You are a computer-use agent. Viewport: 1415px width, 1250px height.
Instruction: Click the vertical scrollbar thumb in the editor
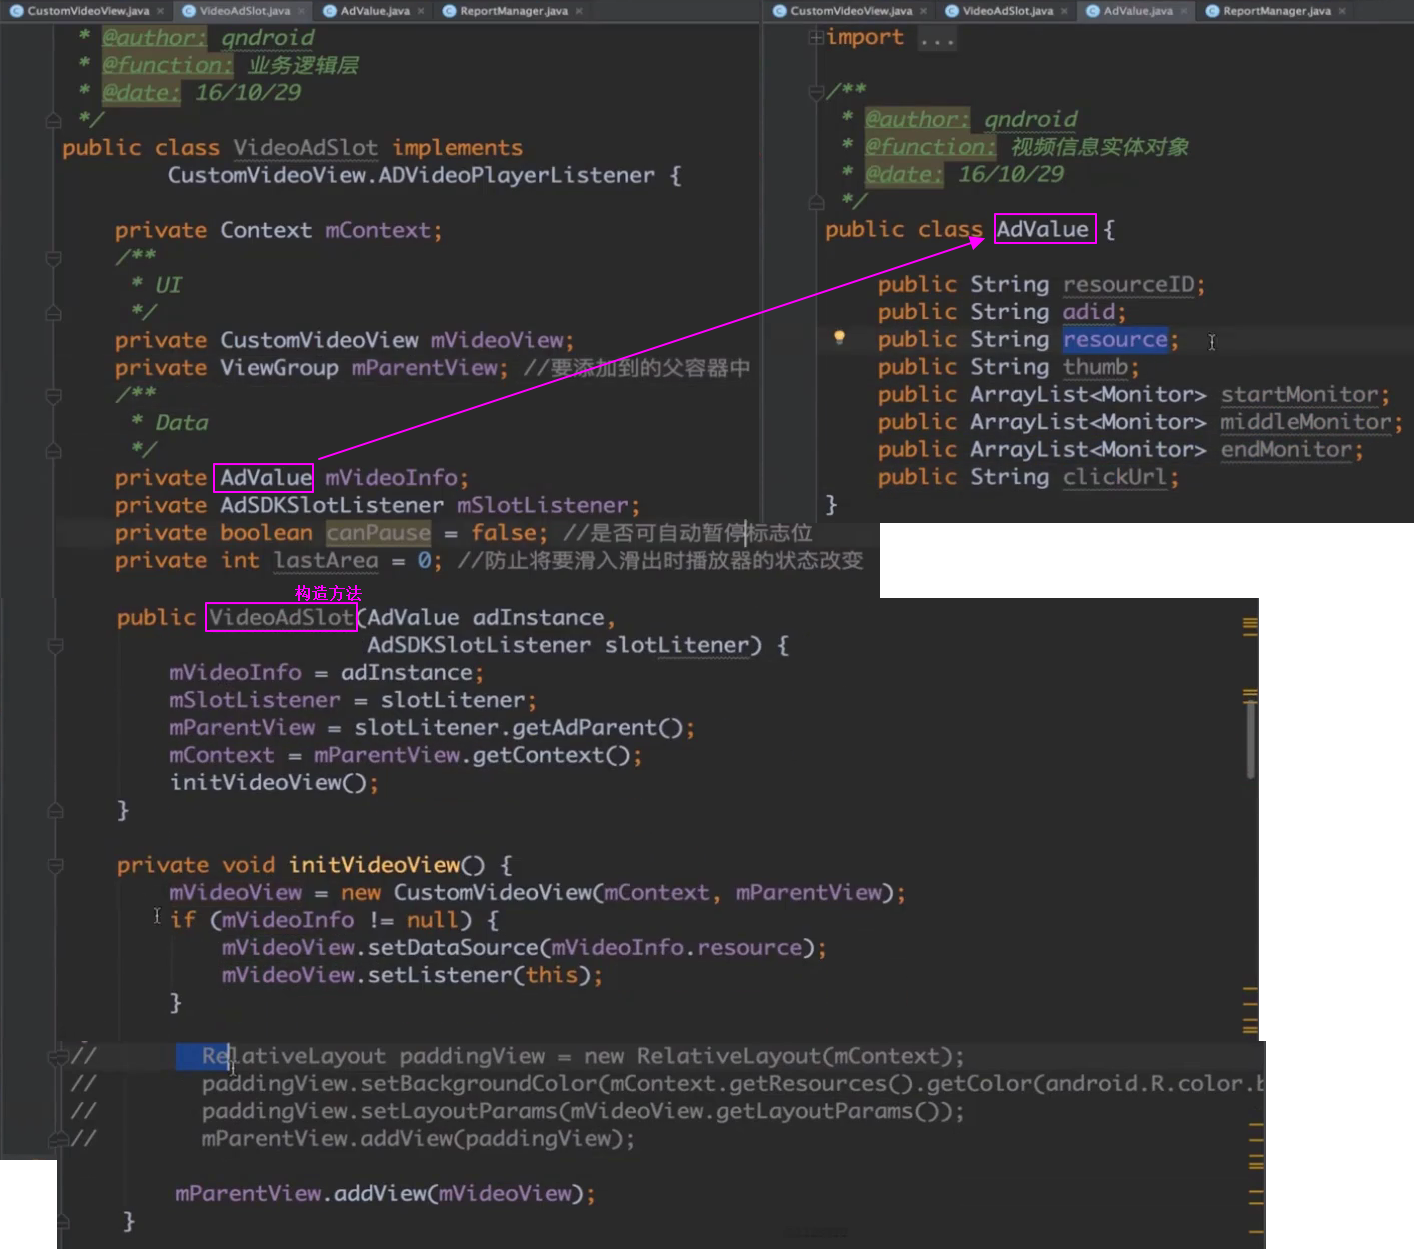point(1250,738)
